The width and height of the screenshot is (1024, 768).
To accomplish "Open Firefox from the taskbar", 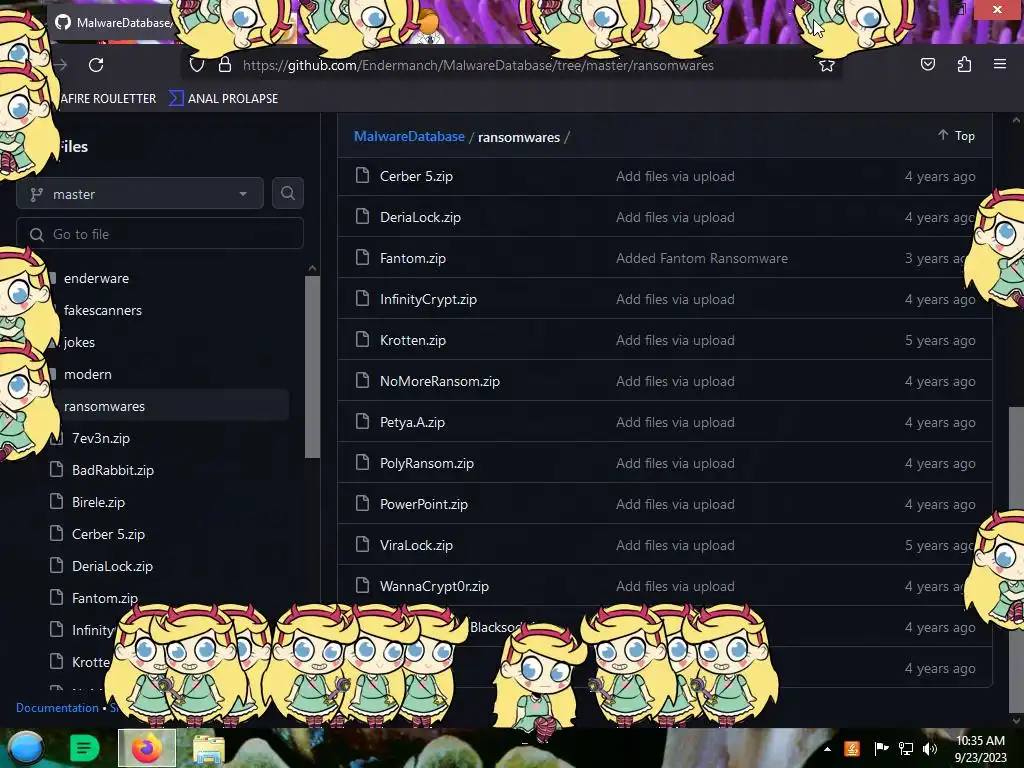I will pos(147,748).
